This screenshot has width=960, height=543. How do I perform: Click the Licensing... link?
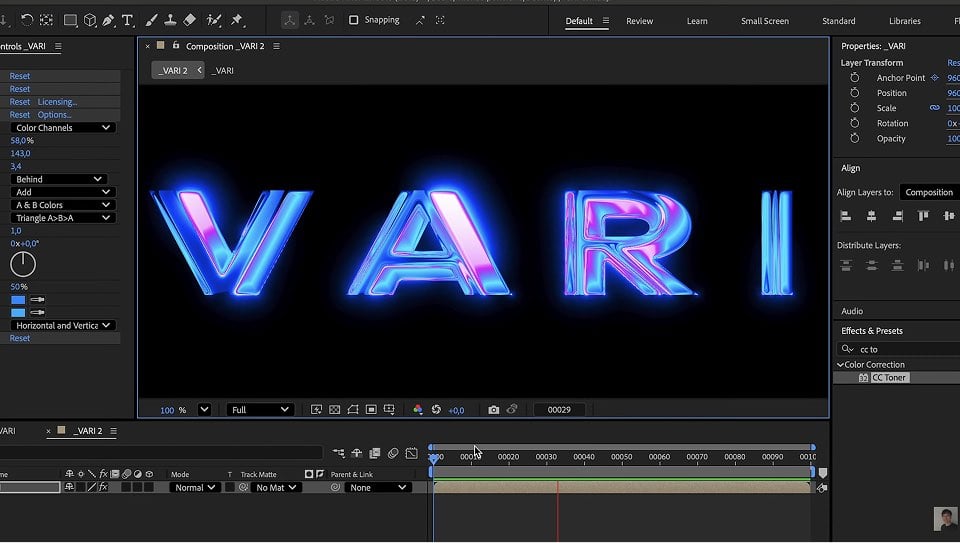57,102
